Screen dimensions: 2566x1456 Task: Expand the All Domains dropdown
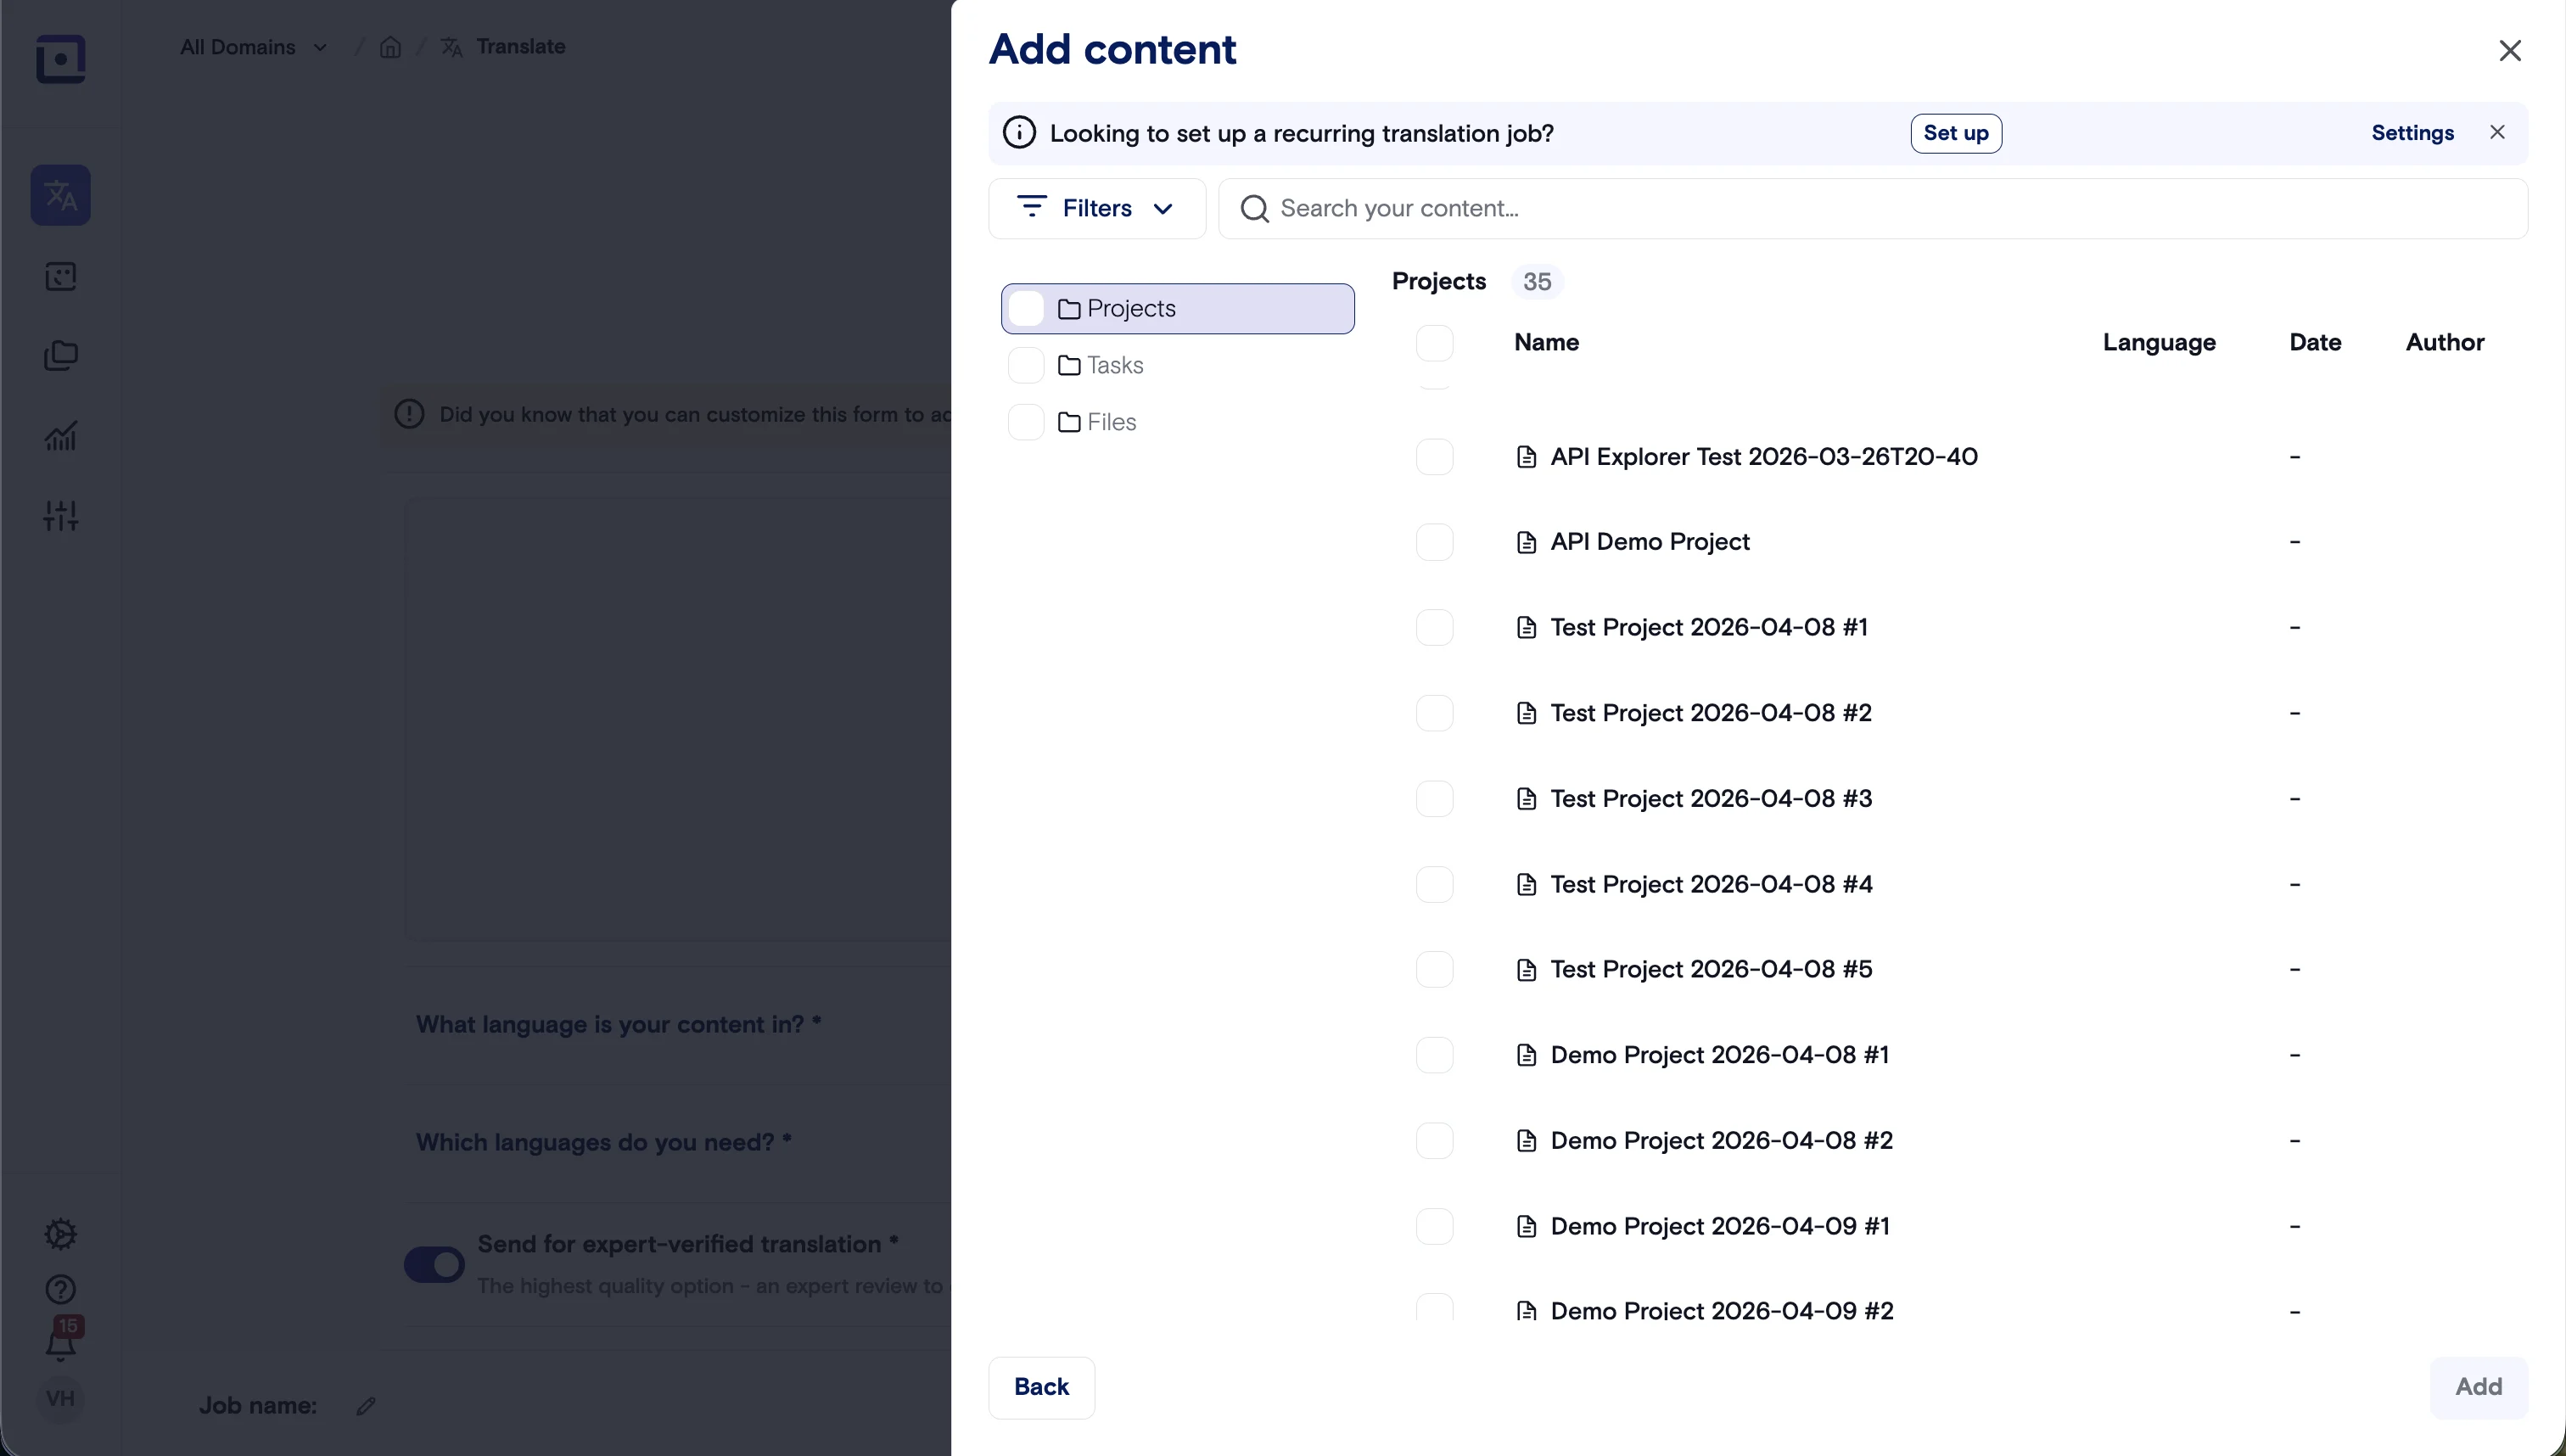(x=254, y=47)
